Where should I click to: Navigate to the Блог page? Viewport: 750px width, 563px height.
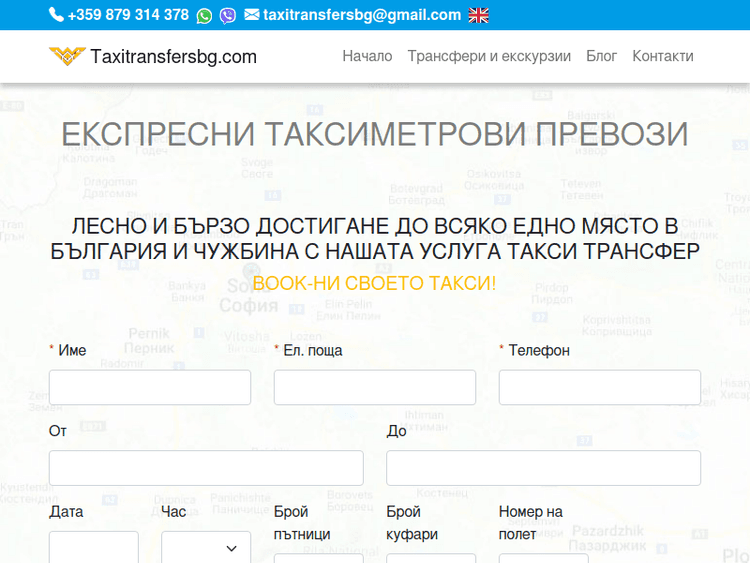coord(601,56)
